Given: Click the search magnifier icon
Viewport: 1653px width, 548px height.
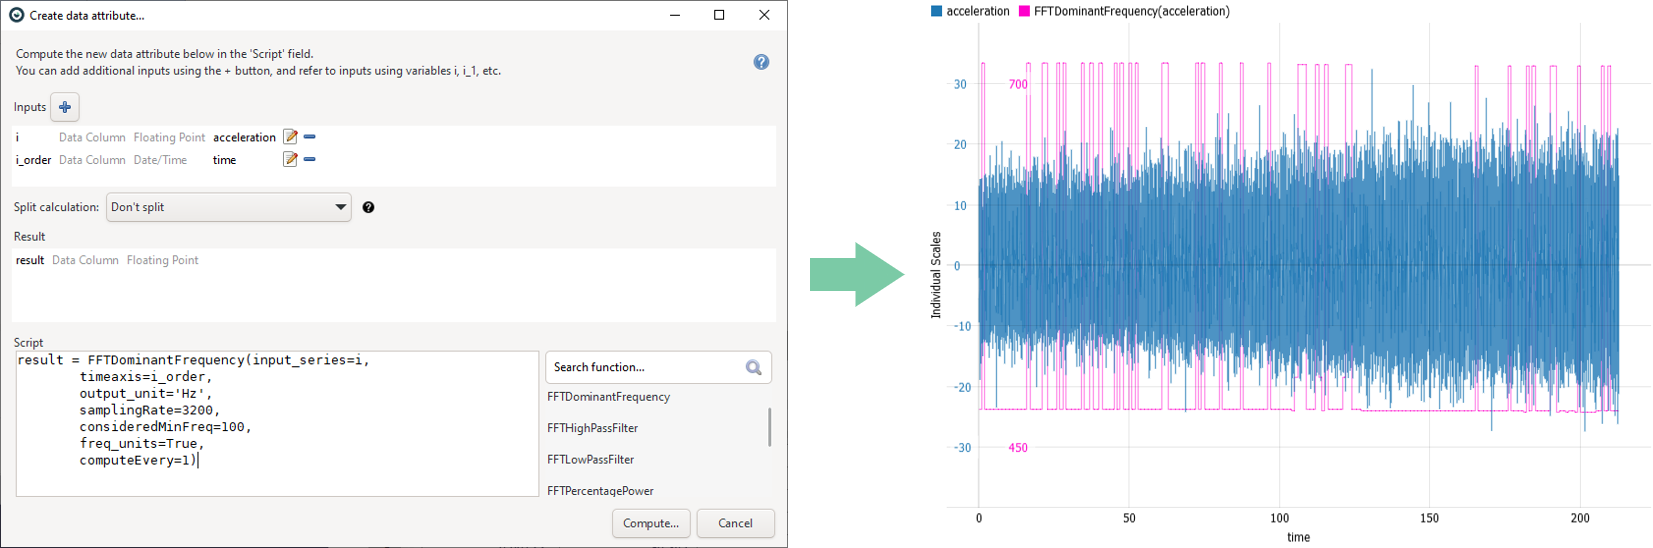Looking at the screenshot, I should click(754, 368).
